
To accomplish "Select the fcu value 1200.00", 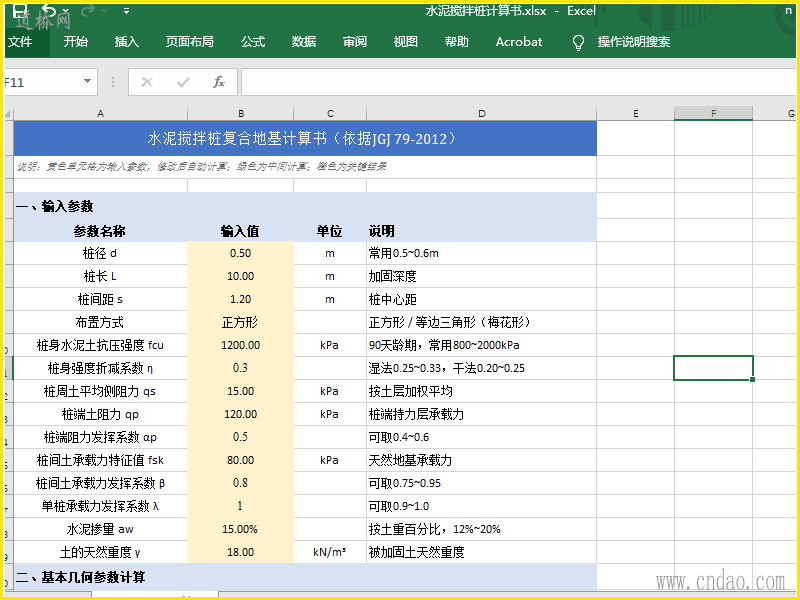I will (x=240, y=345).
